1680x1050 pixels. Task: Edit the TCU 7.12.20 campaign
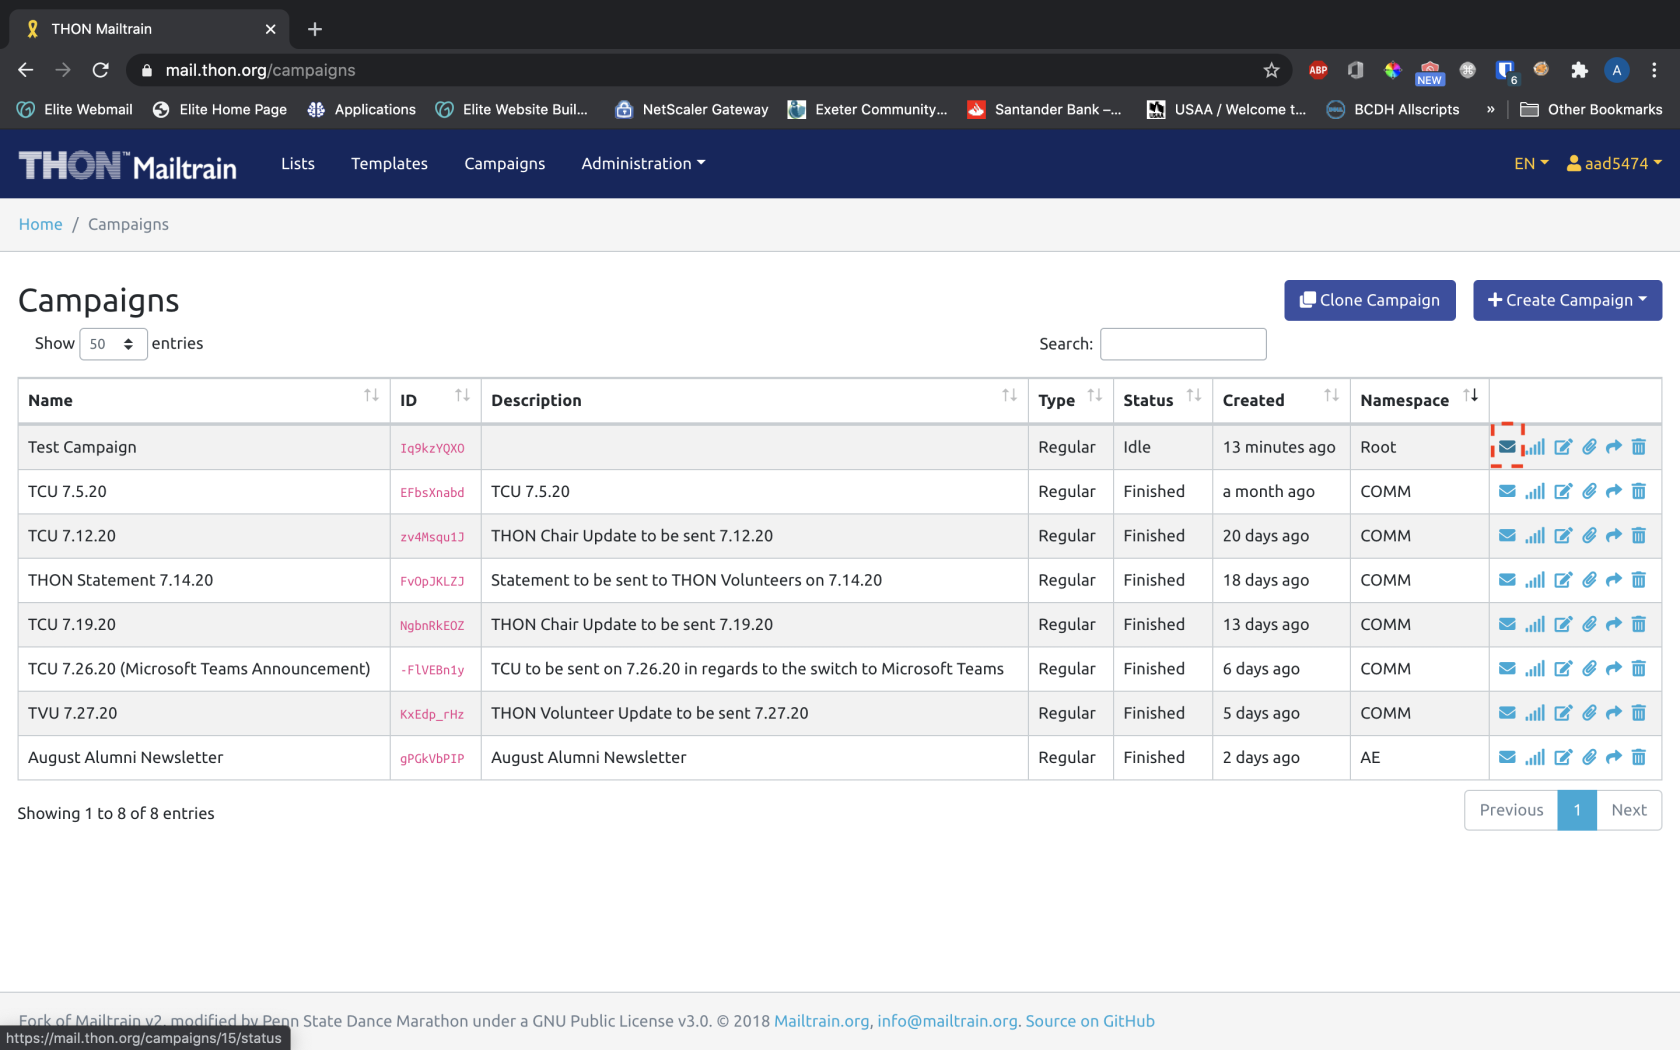tap(1563, 536)
